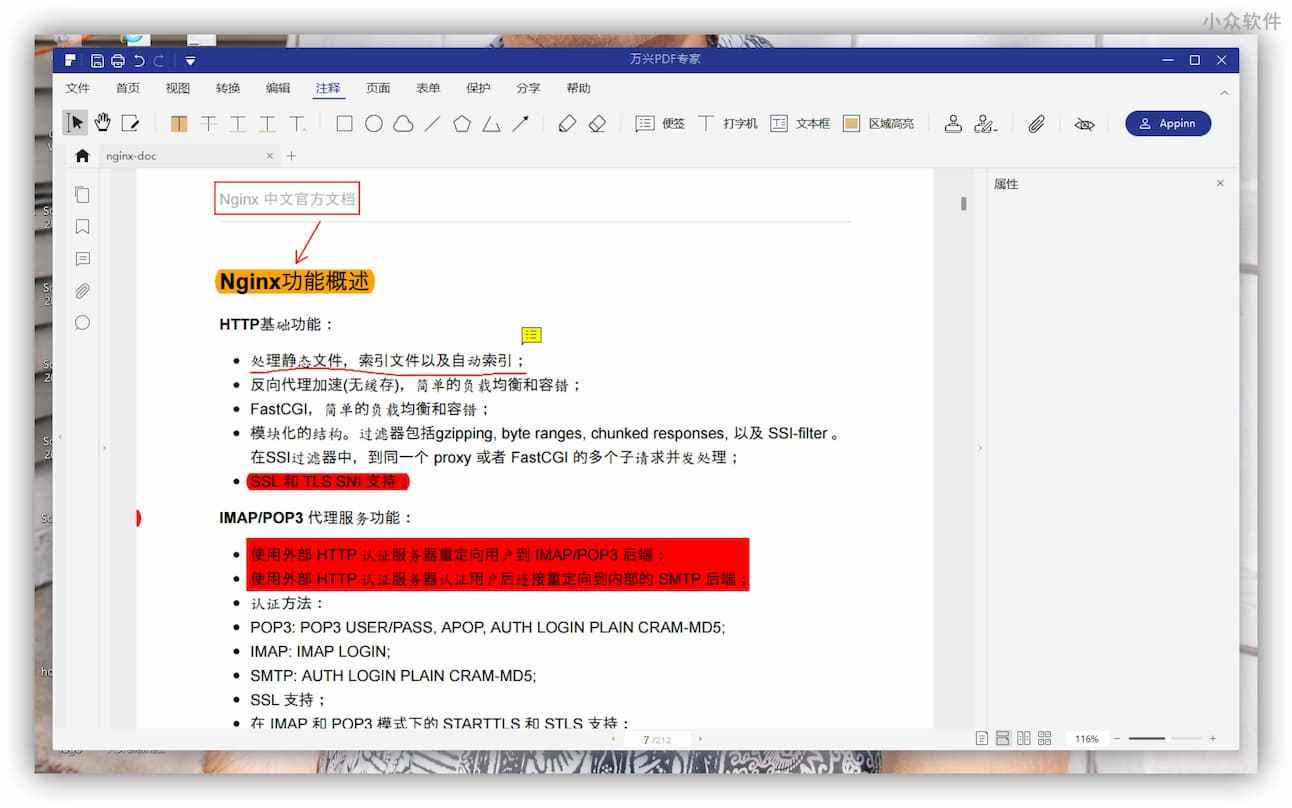Pick the edit annotation pencil tool
1292x808 pixels.
[x=130, y=123]
